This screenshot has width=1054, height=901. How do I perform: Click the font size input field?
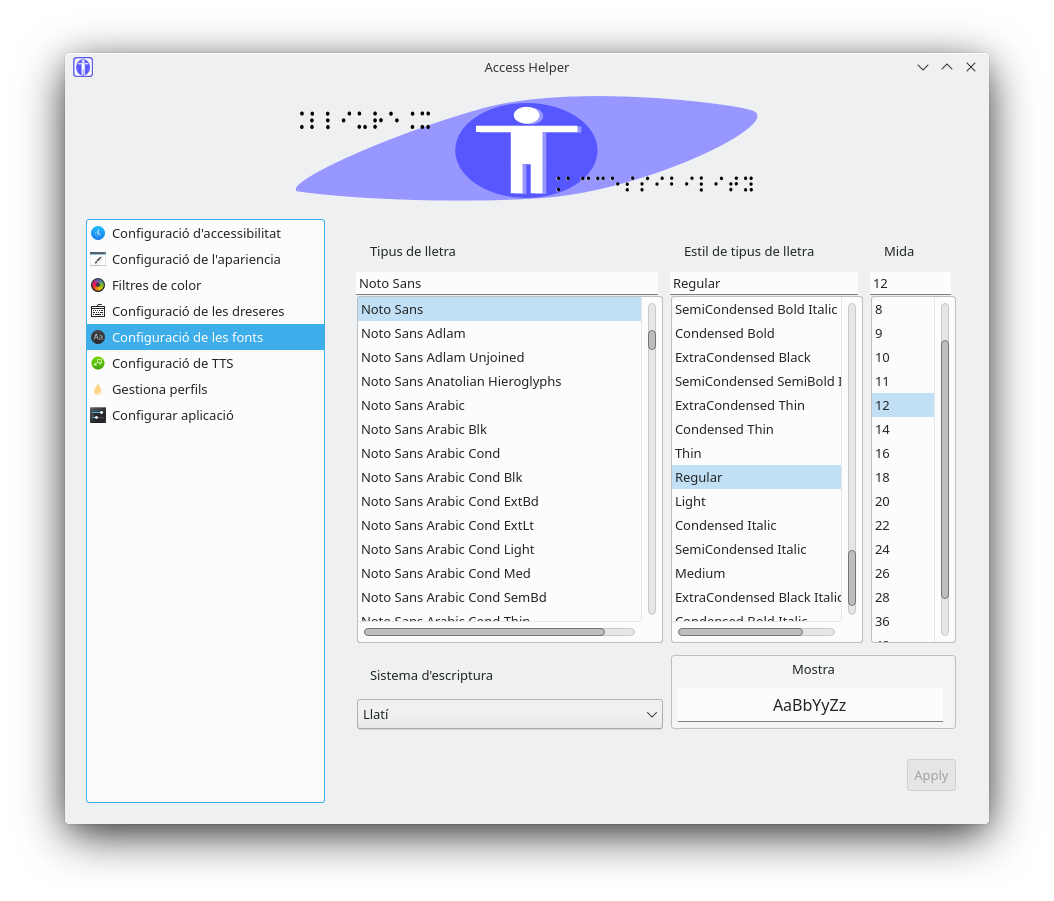909,283
